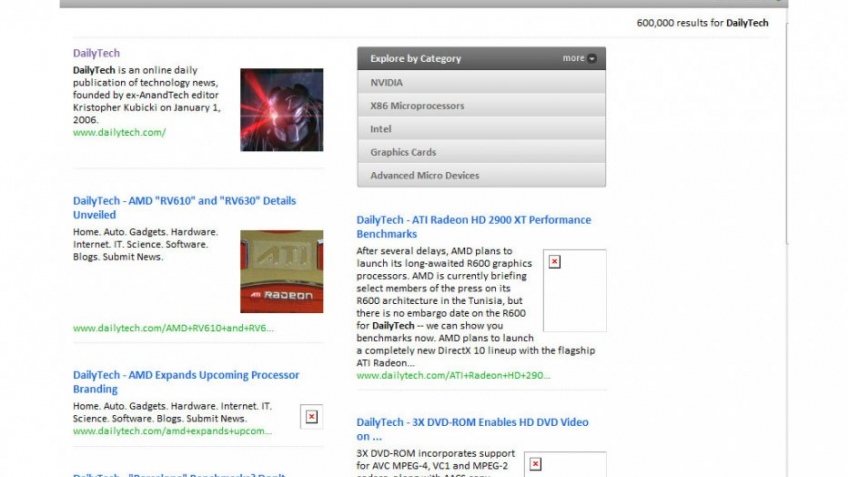Viewport: 848px width, 477px height.
Task: Pick Advanced Micro Devices category
Action: click(x=481, y=175)
